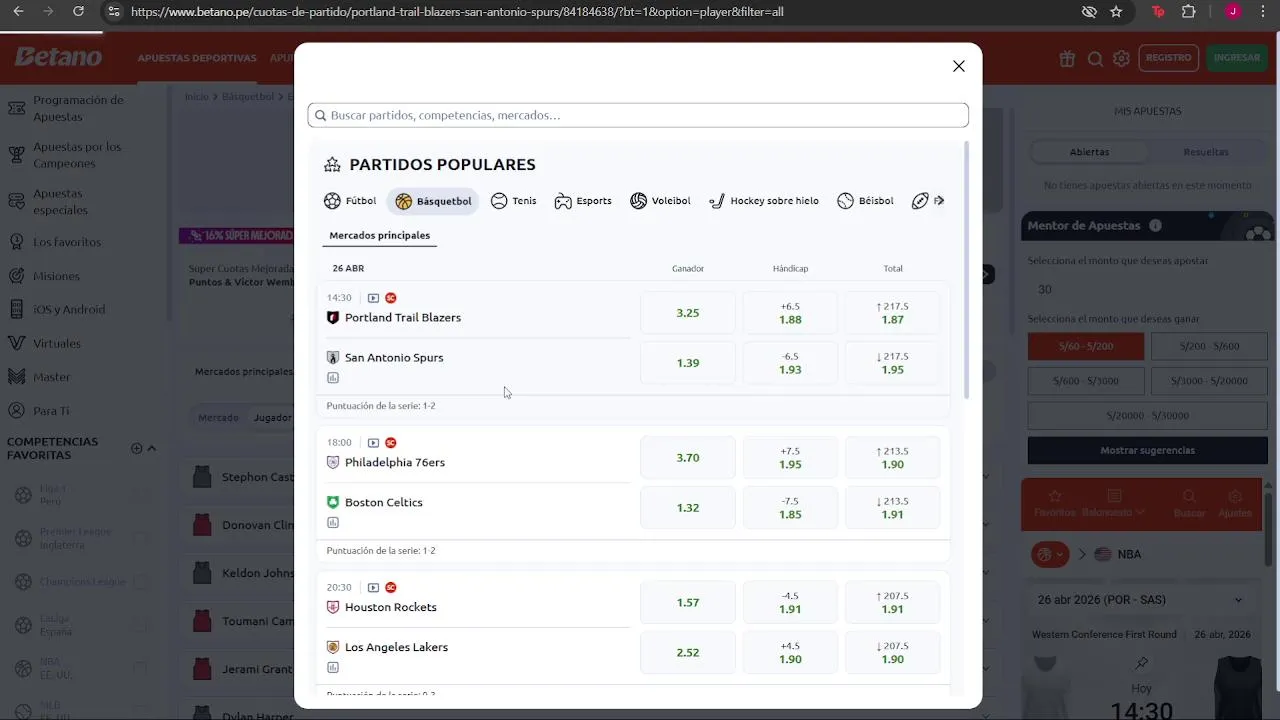1280x720 pixels.
Task: Select the Fútbol sport icon
Action: coord(333,201)
